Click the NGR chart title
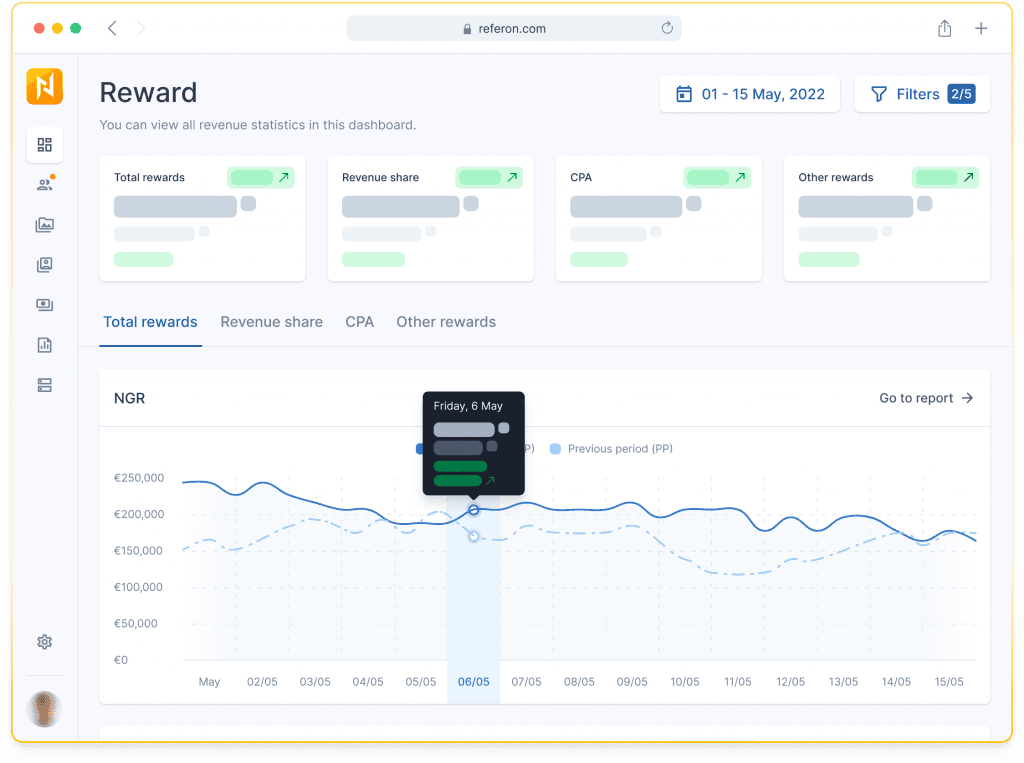The width and height of the screenshot is (1024, 763). click(129, 398)
